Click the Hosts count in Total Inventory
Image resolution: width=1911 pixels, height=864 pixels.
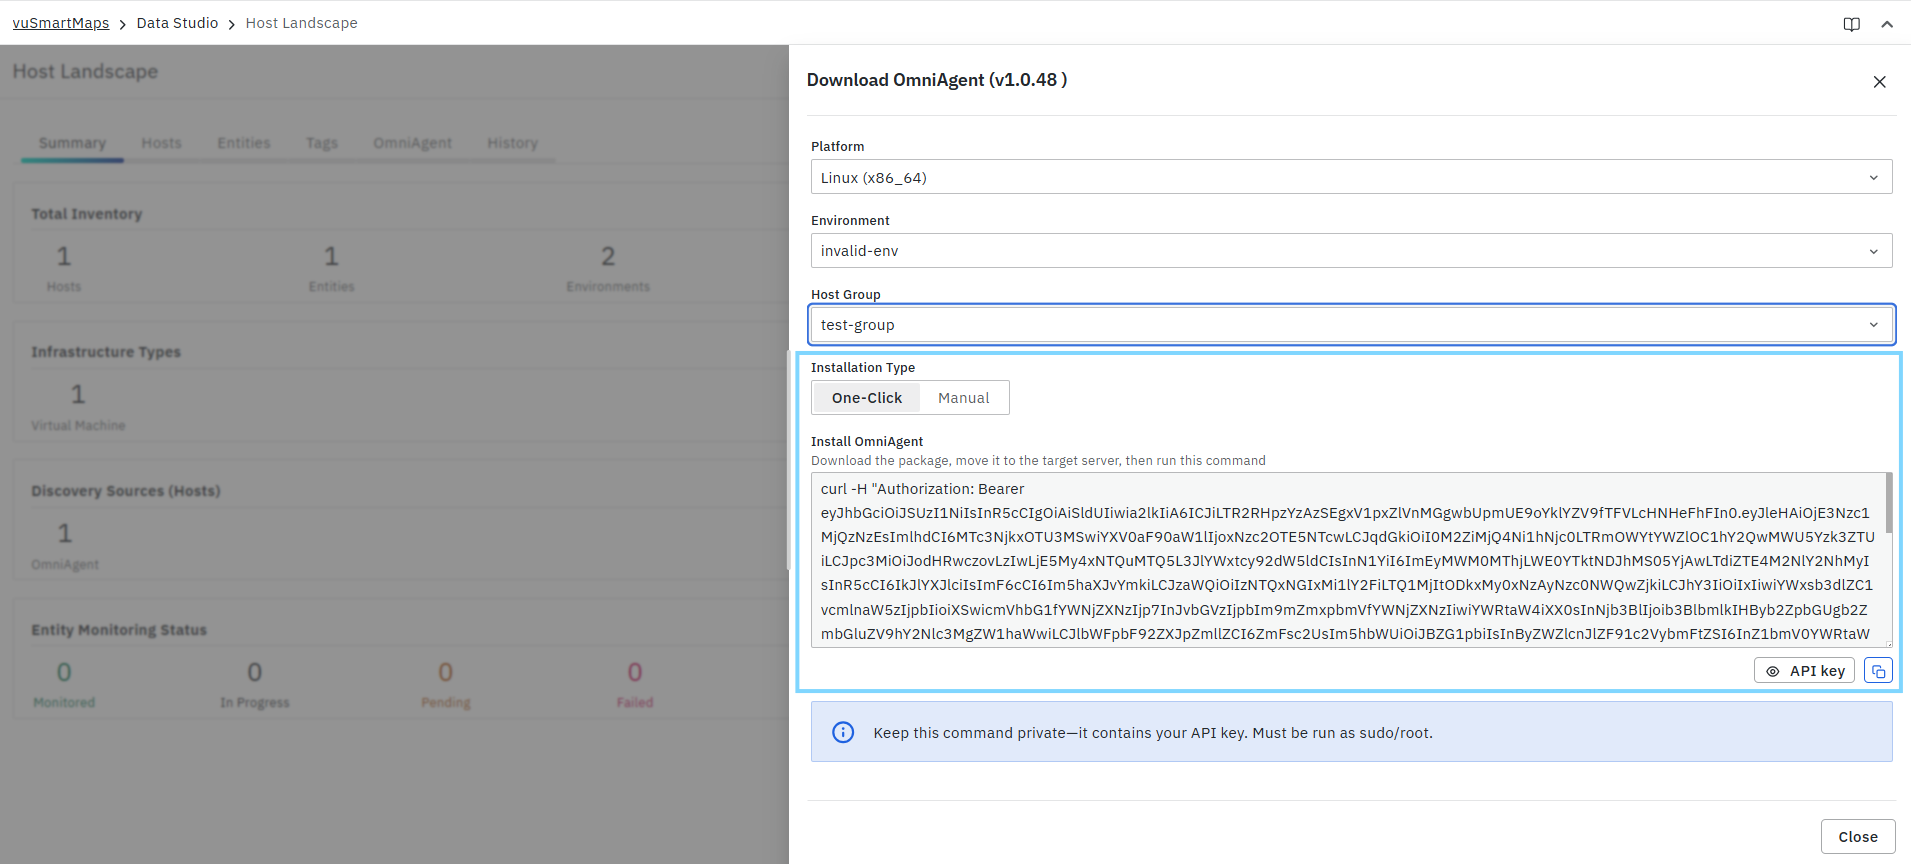64,257
